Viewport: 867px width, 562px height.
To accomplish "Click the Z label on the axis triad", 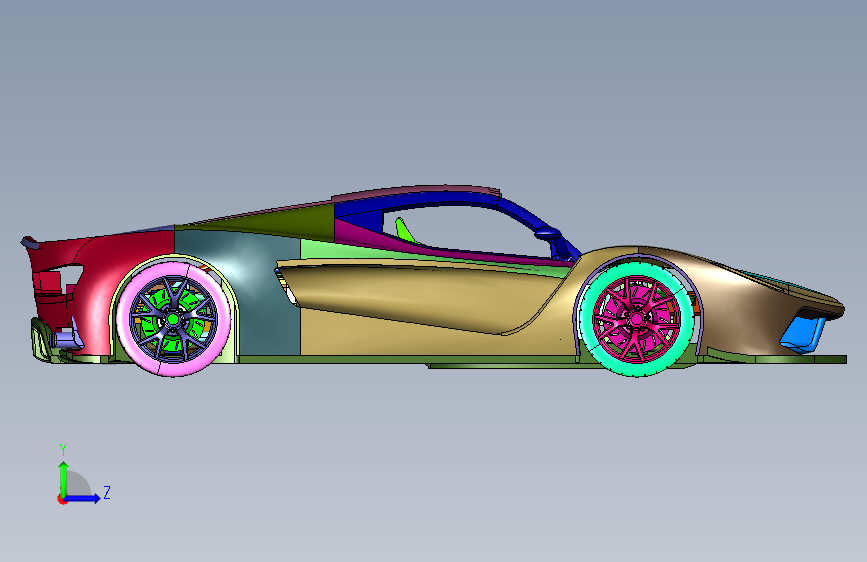I will tap(107, 492).
